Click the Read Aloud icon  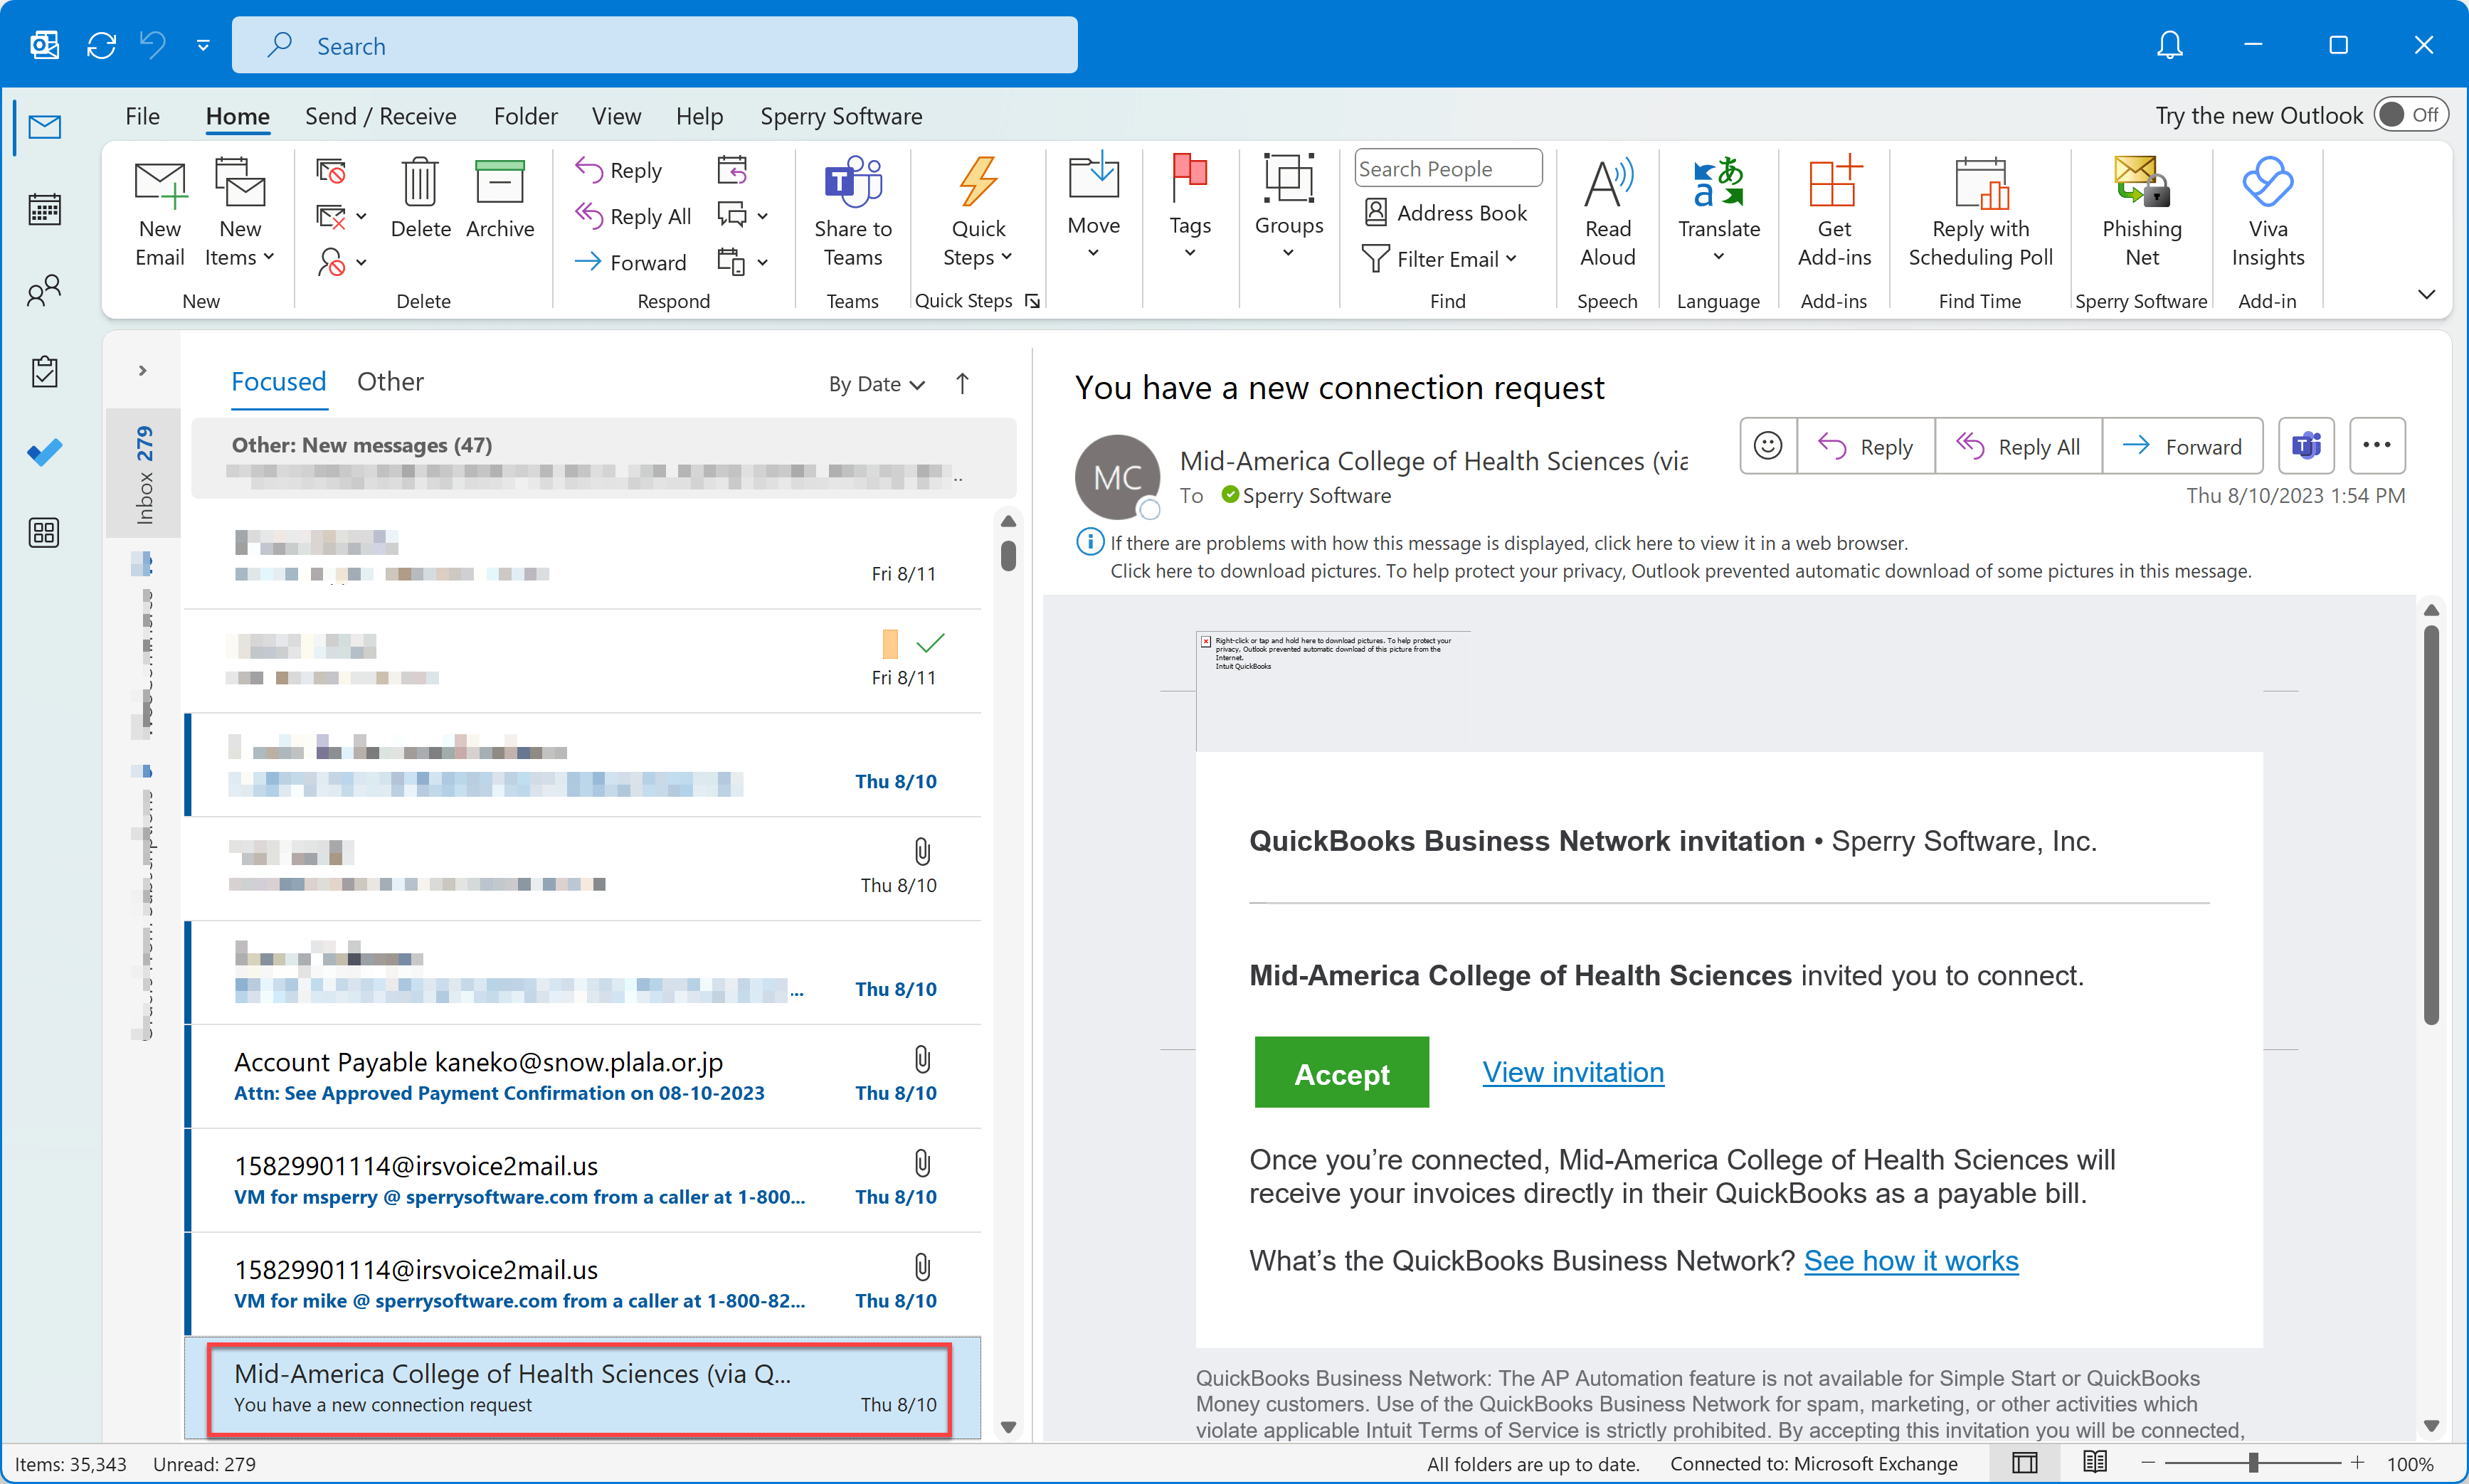coord(1607,184)
